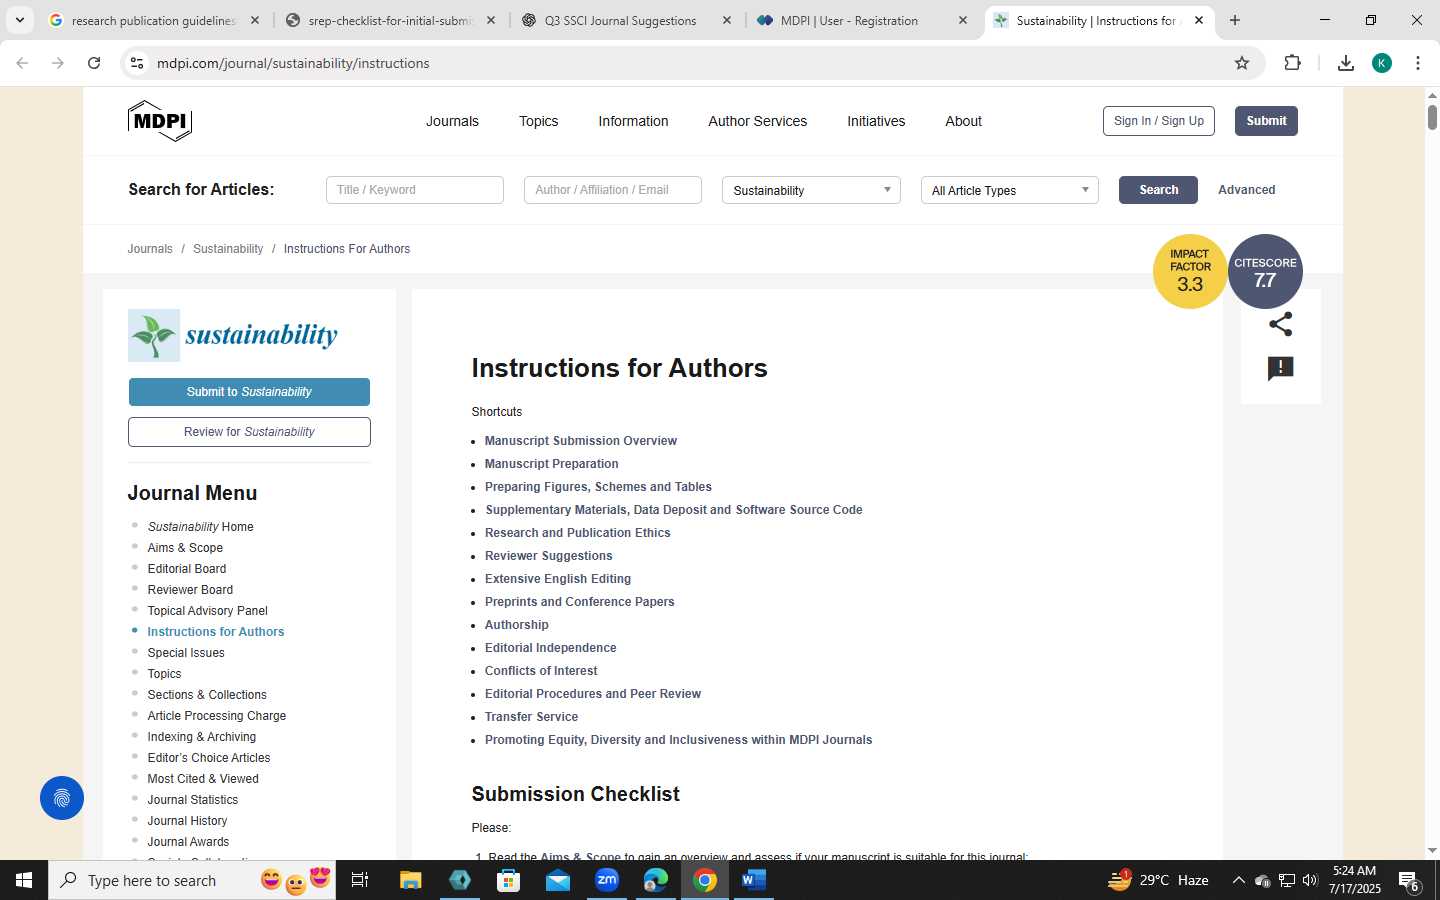Screen dimensions: 1440x900
Task: Open Editorial Board in Journal Menu
Action: tap(187, 569)
